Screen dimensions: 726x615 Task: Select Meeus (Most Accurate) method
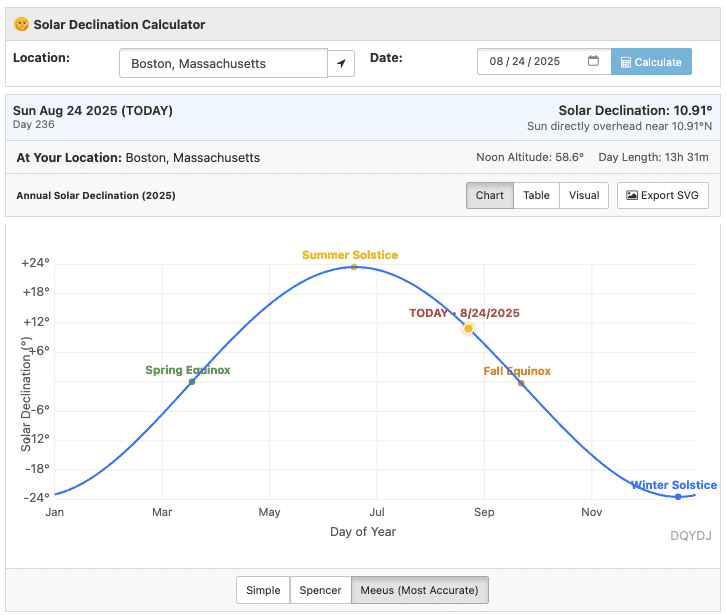pyautogui.click(x=419, y=590)
